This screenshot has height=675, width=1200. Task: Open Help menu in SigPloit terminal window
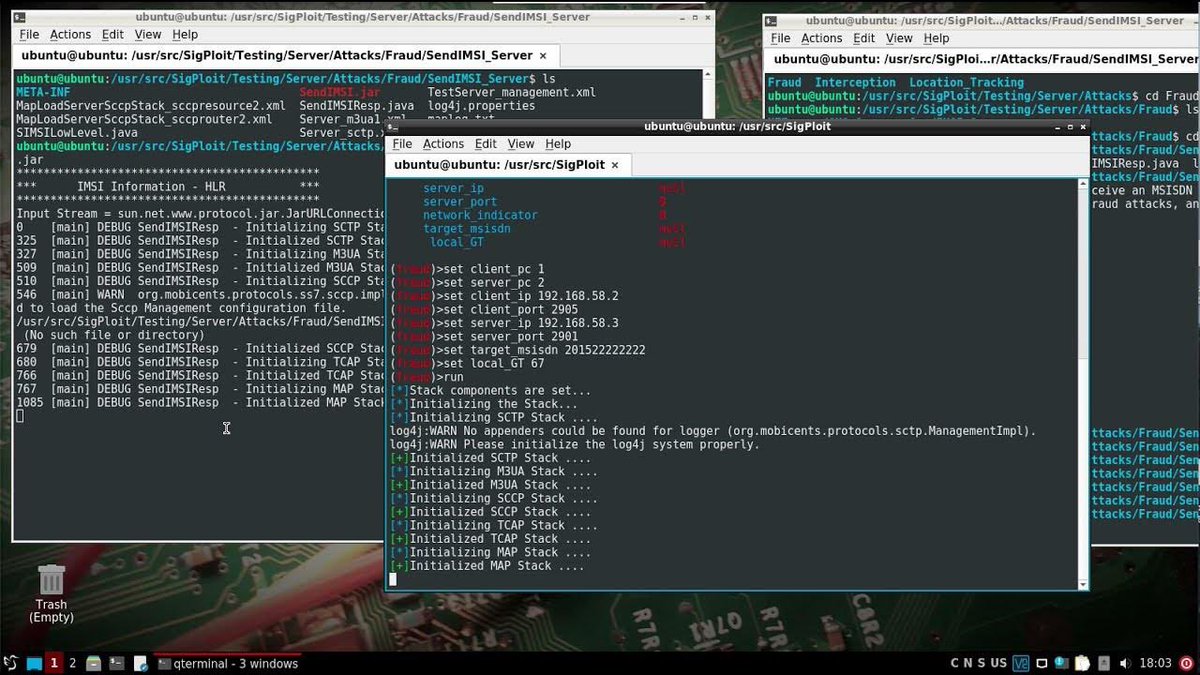[558, 144]
